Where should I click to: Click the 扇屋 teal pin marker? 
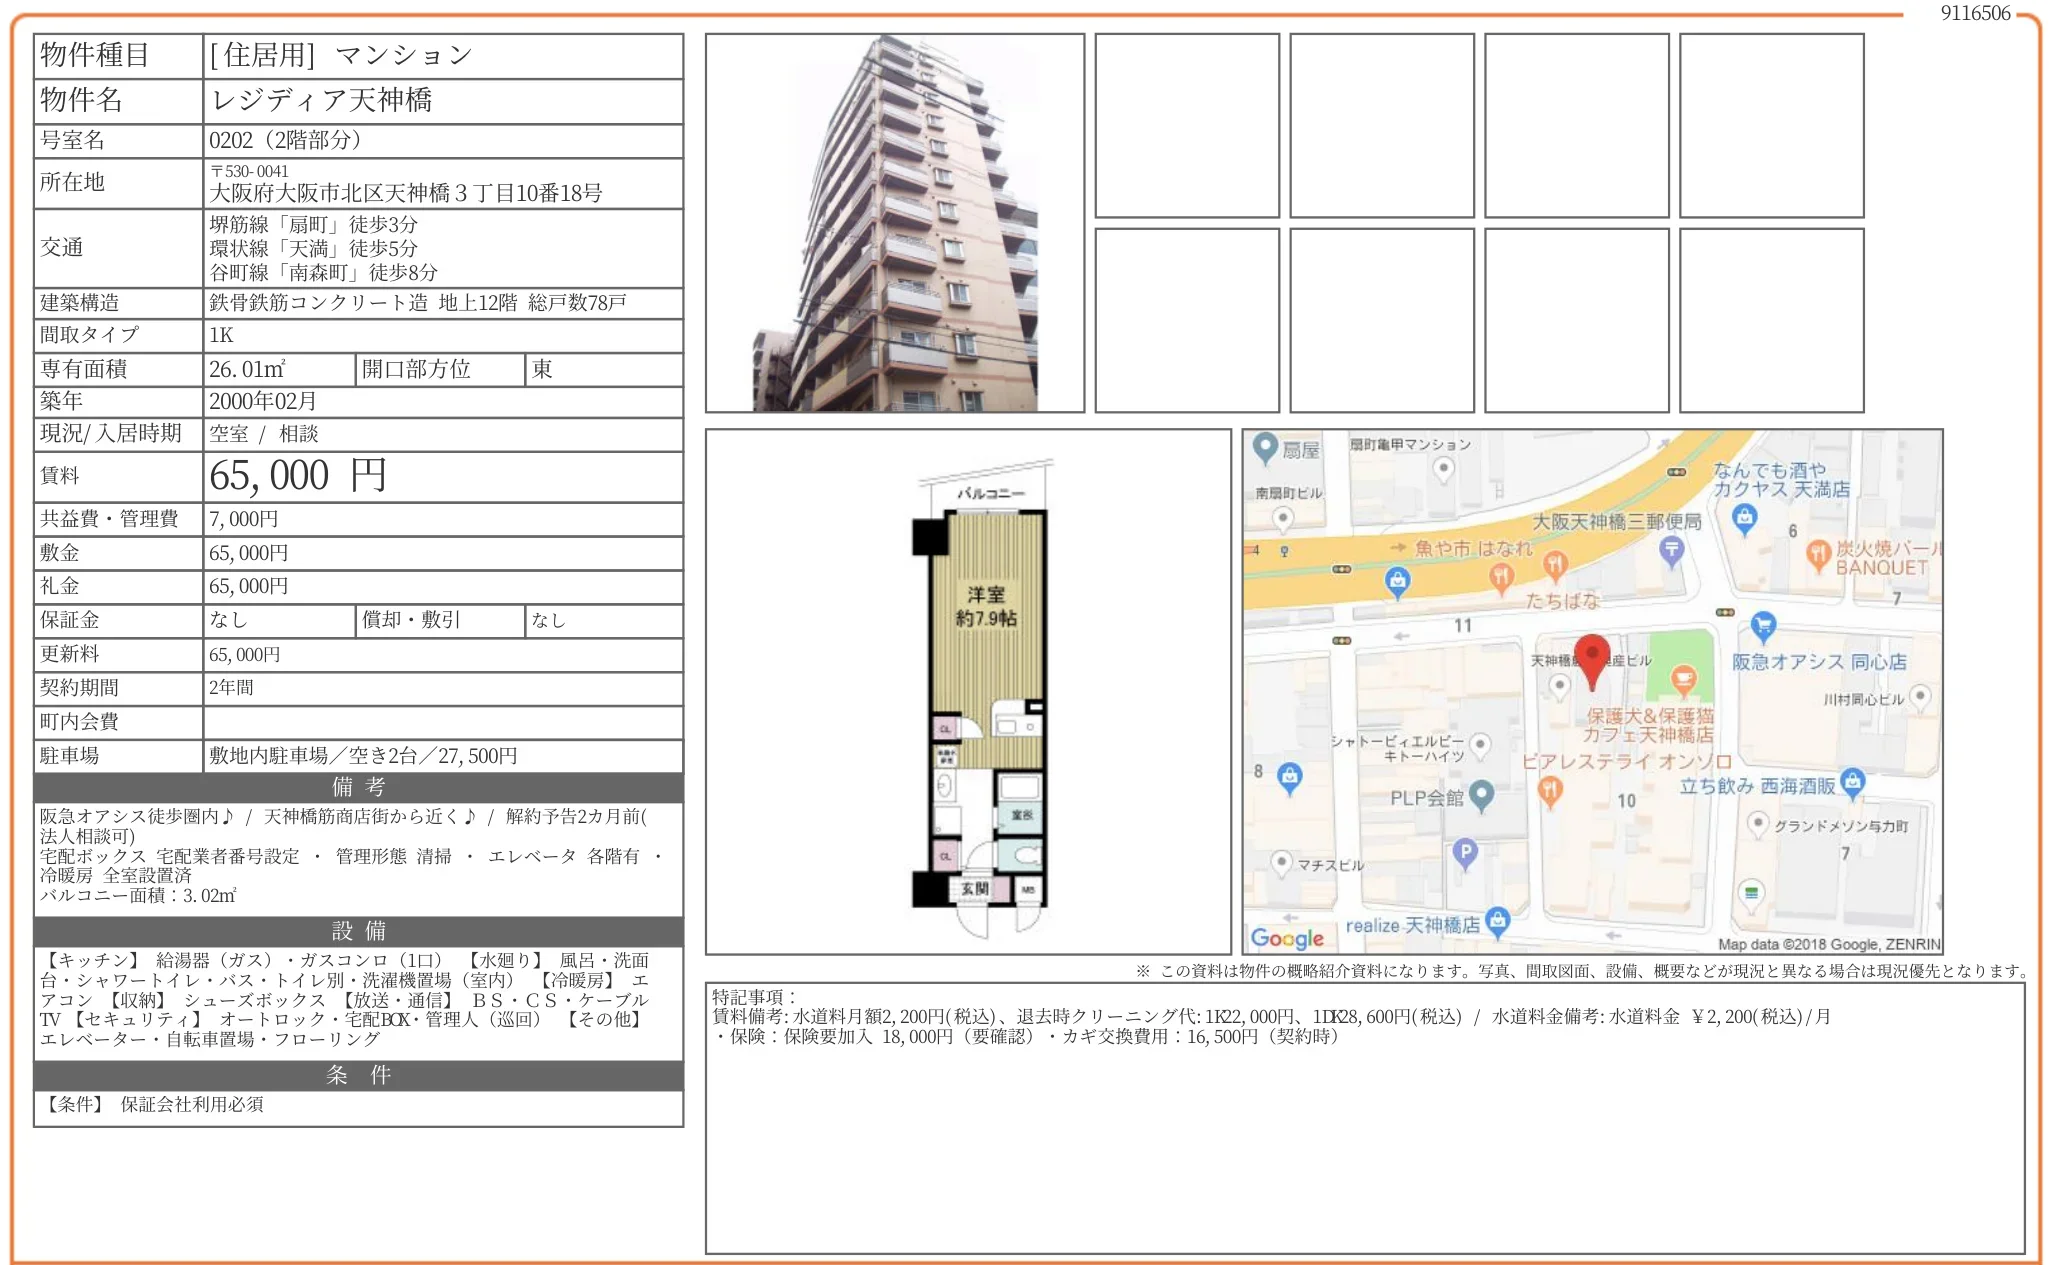(x=1266, y=447)
